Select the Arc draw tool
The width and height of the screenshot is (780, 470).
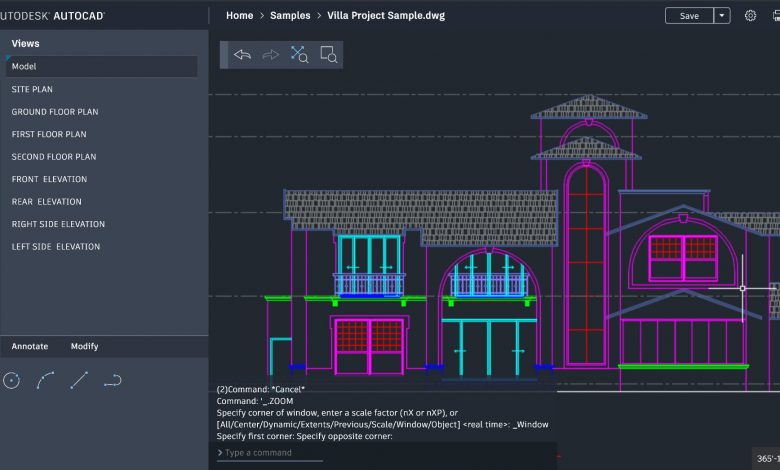click(x=46, y=380)
